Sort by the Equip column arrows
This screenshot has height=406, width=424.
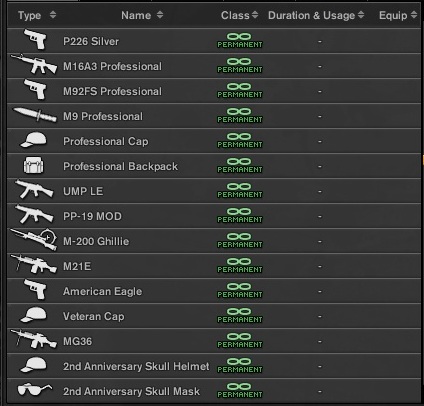[414, 15]
